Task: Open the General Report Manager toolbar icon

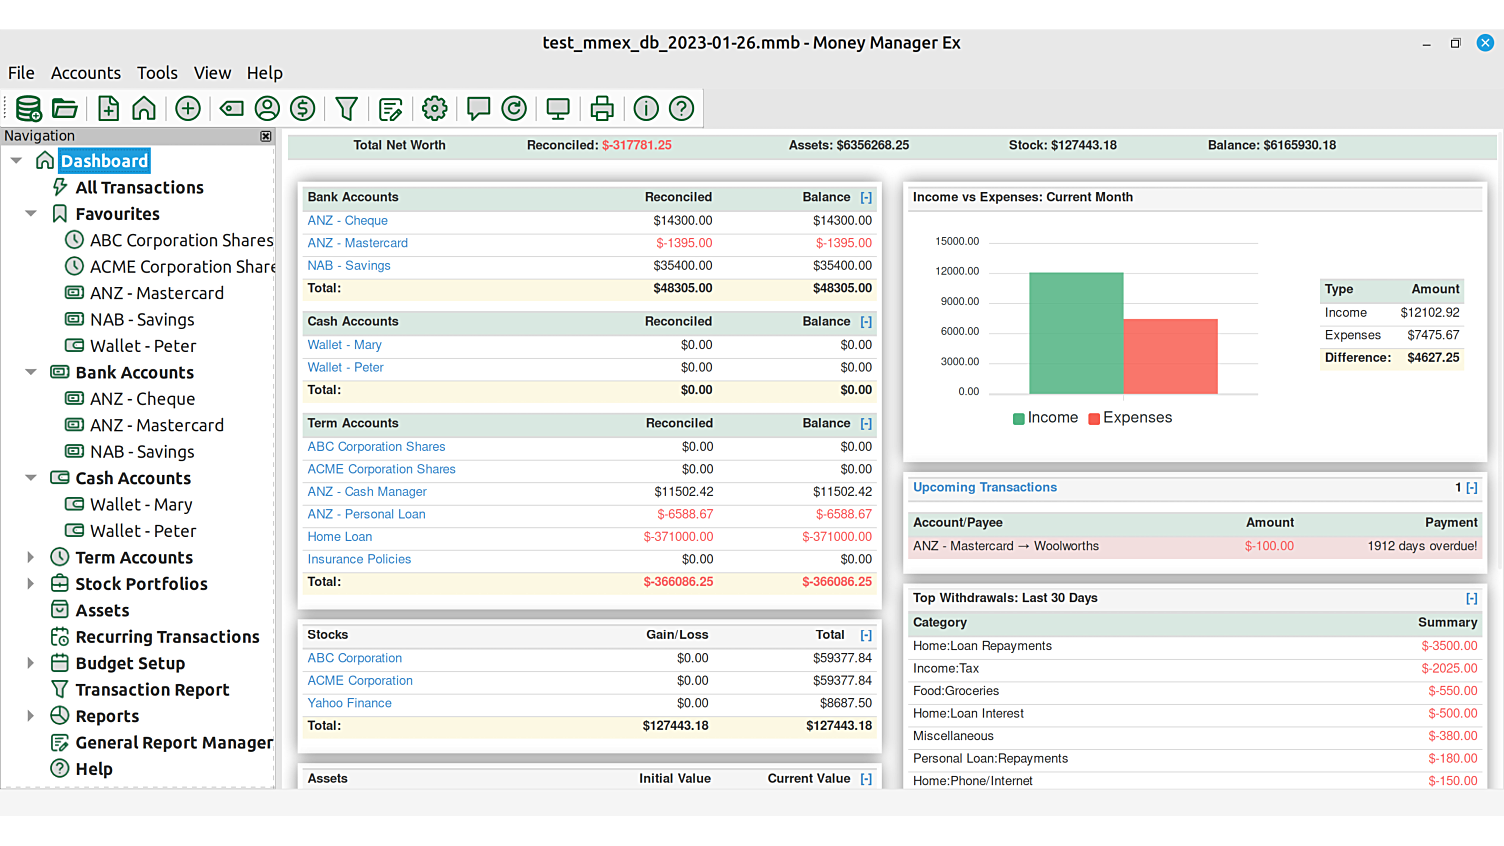Action: [x=390, y=108]
